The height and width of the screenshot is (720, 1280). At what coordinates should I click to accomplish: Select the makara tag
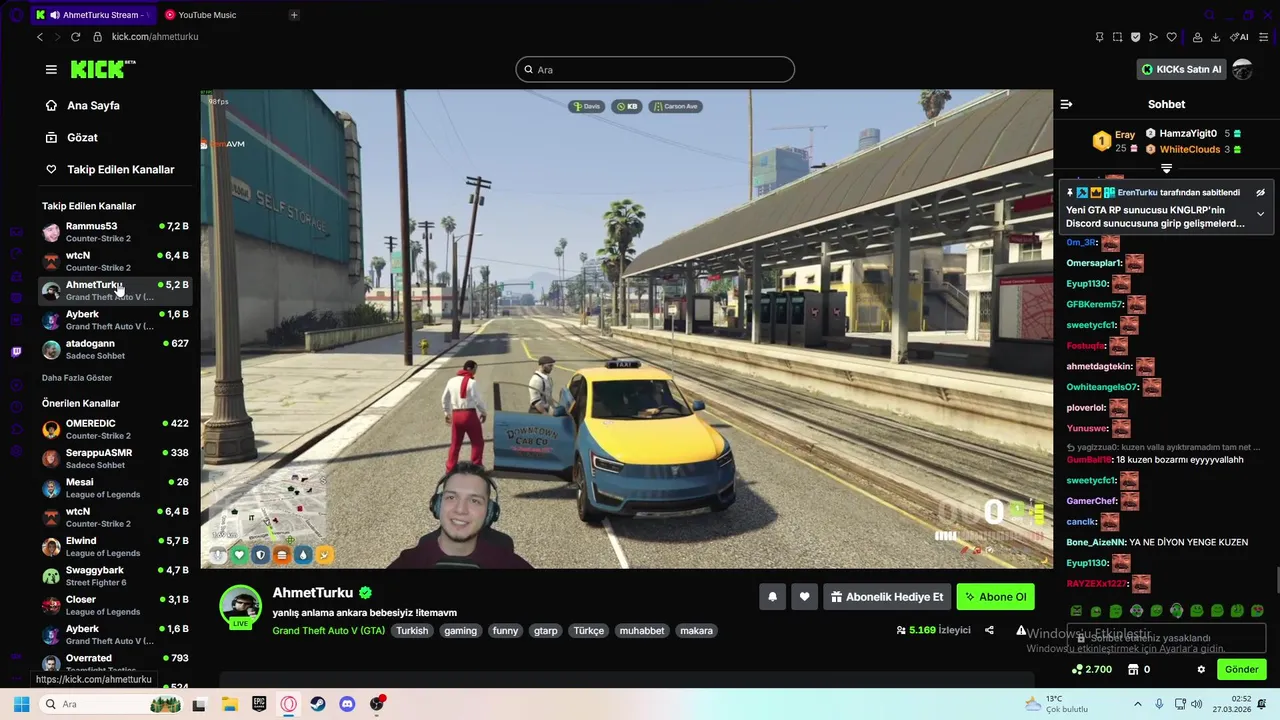[696, 631]
